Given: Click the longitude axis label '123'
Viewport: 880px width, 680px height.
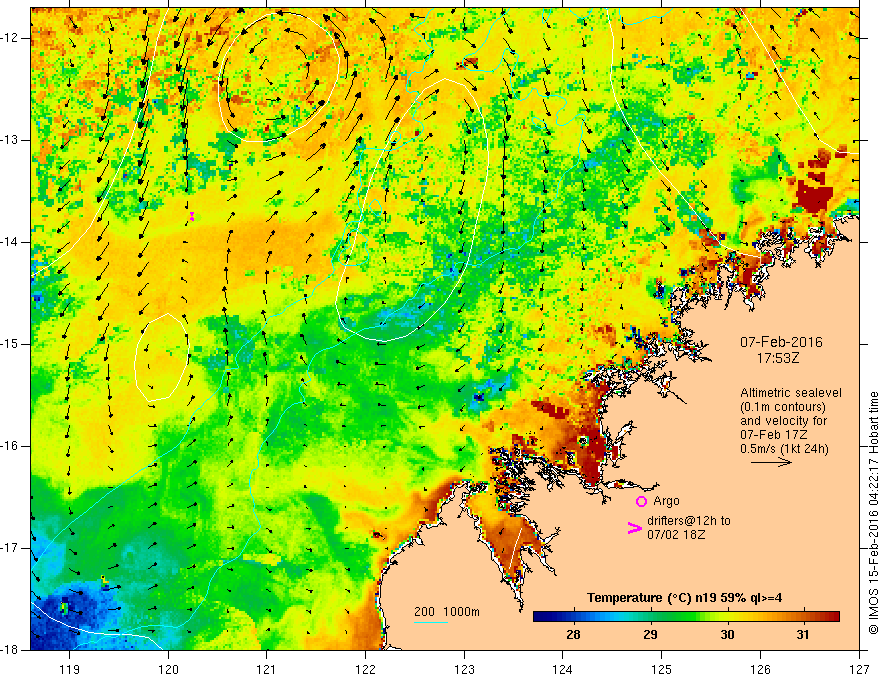Looking at the screenshot, I should (464, 669).
